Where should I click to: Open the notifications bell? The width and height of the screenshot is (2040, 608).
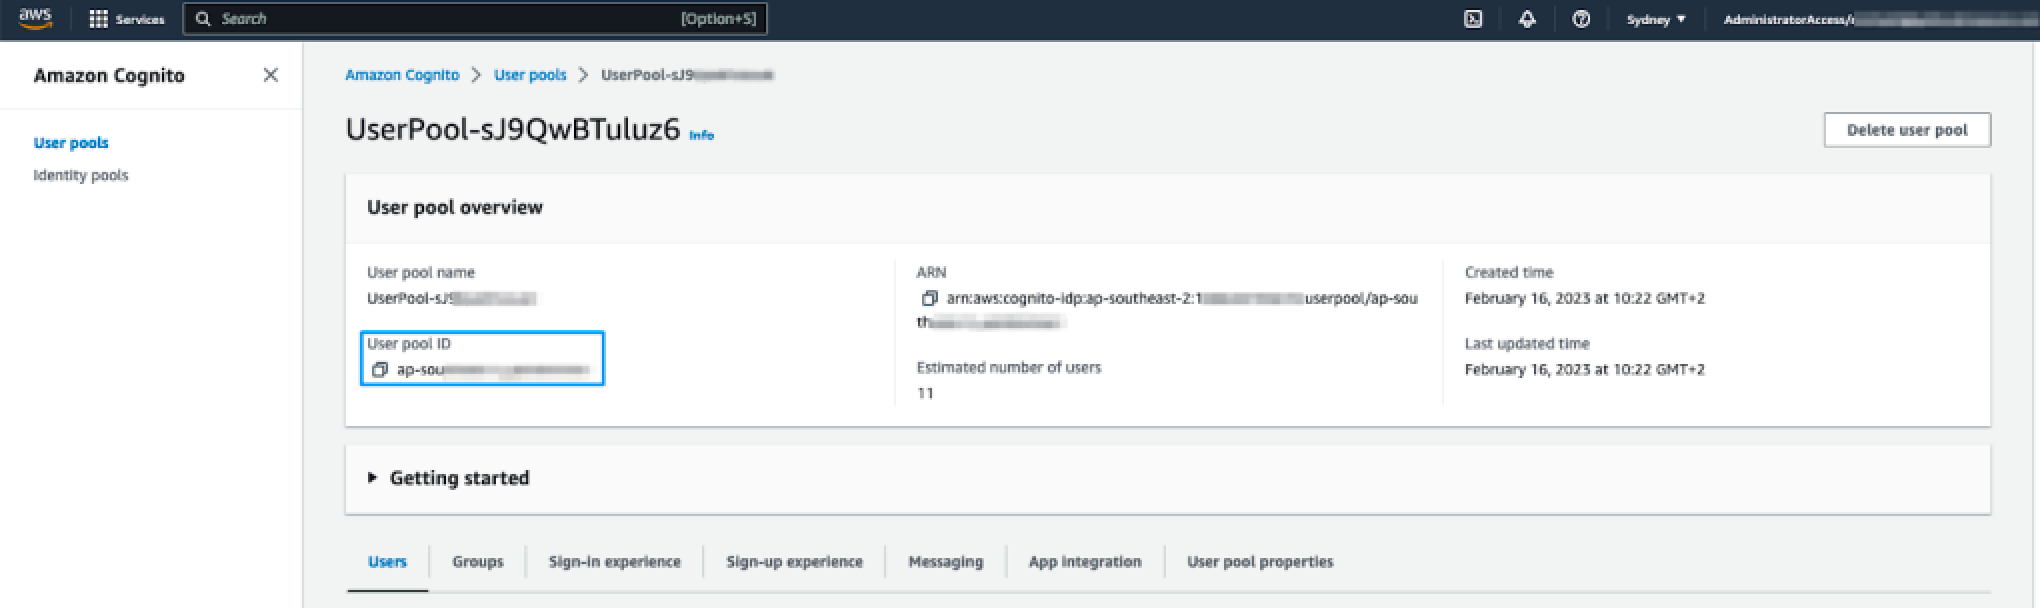point(1527,19)
